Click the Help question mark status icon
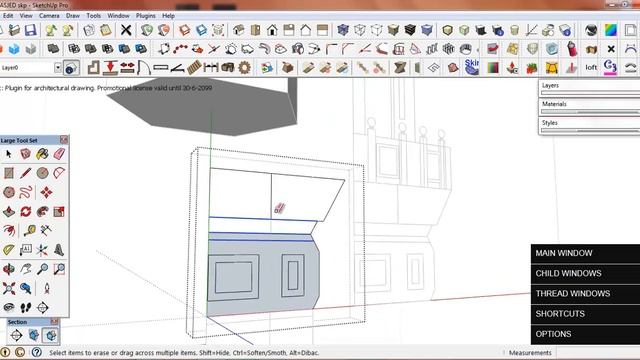 click(36, 352)
